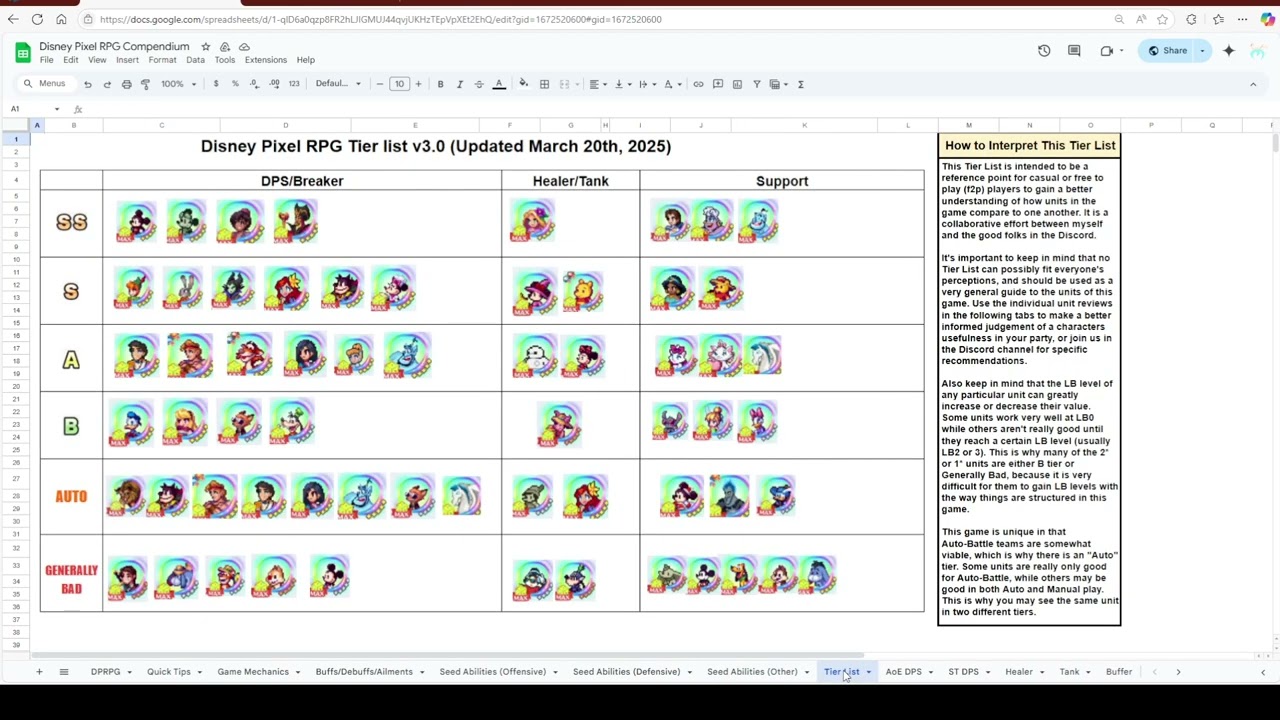Format cells as percent

[x=235, y=84]
